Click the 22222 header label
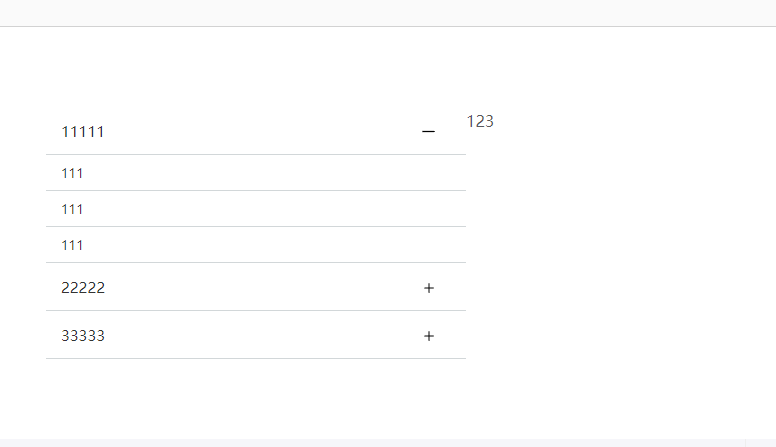This screenshot has height=447, width=776. 83,288
